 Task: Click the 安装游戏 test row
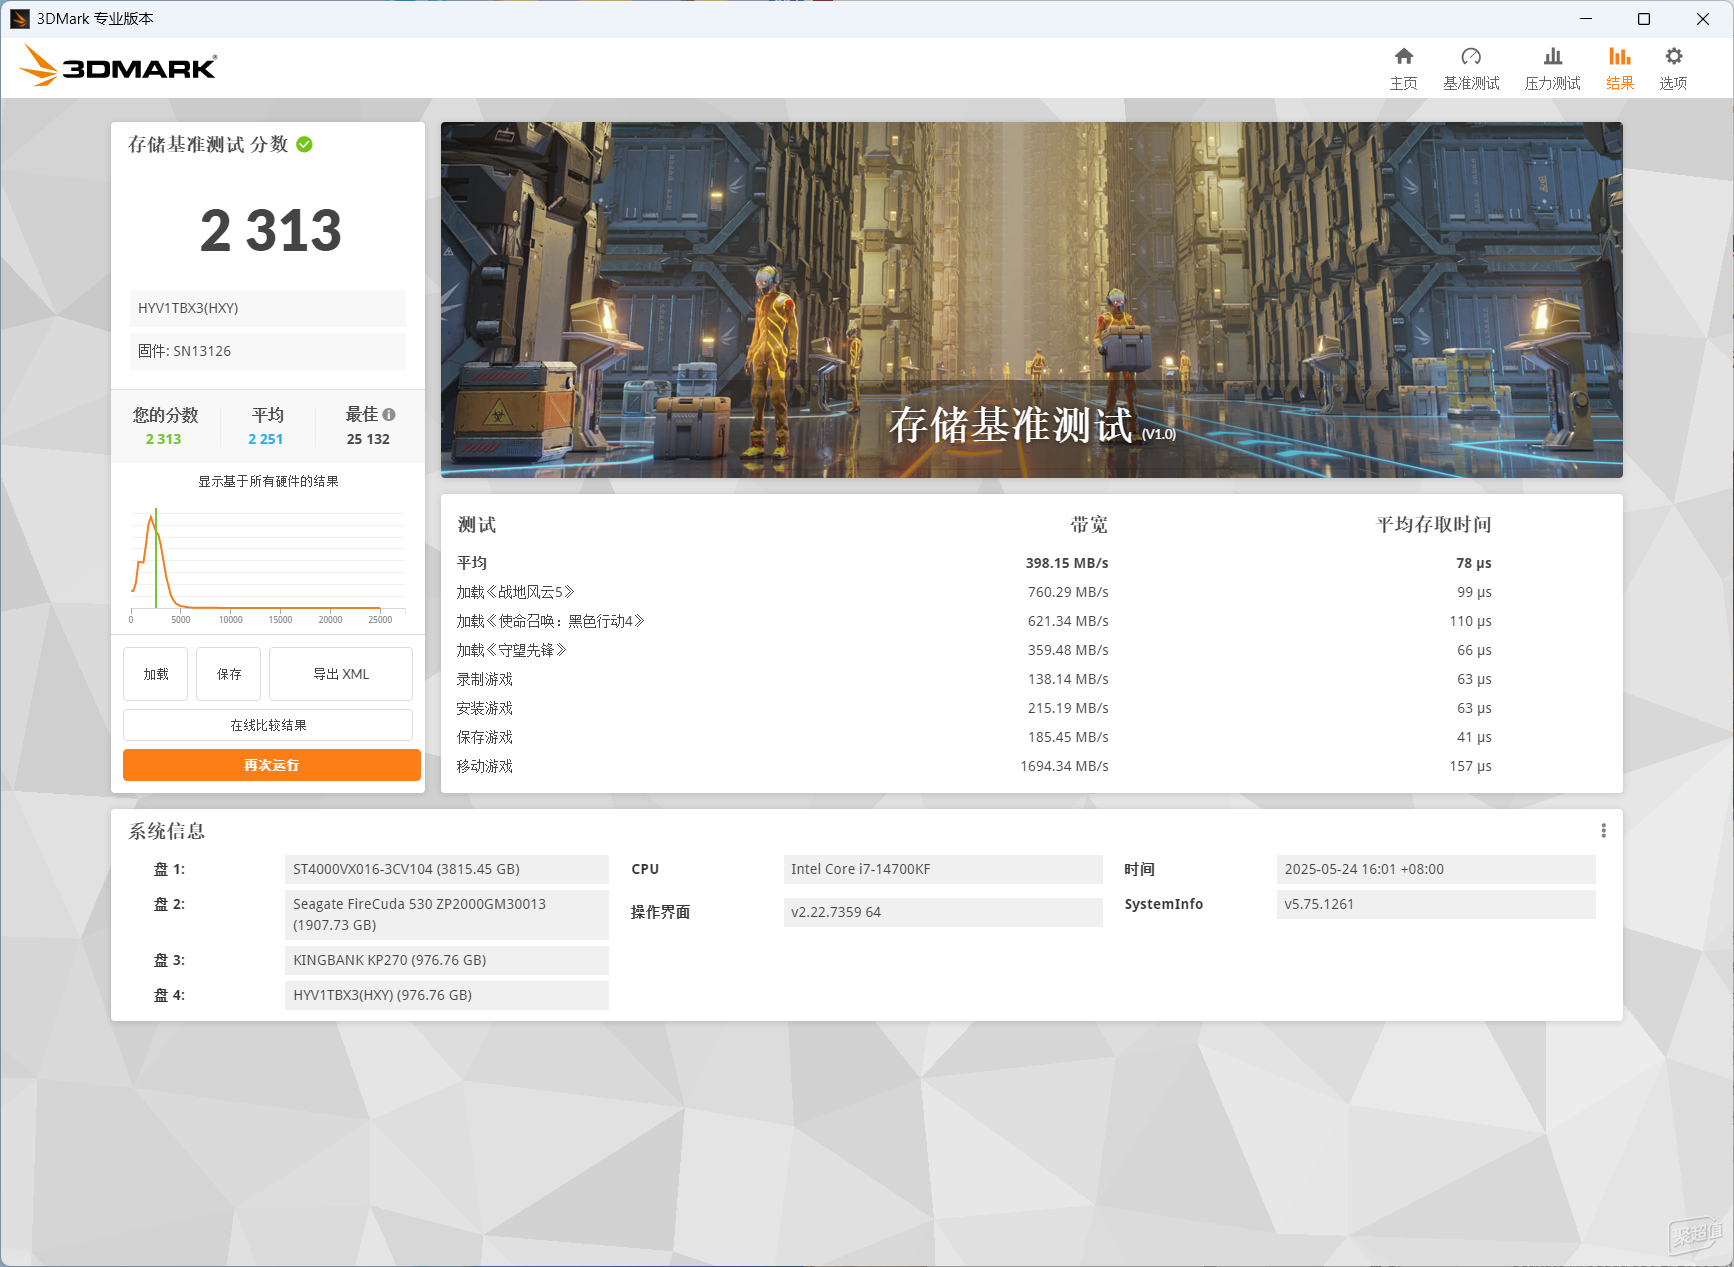(x=1032, y=708)
